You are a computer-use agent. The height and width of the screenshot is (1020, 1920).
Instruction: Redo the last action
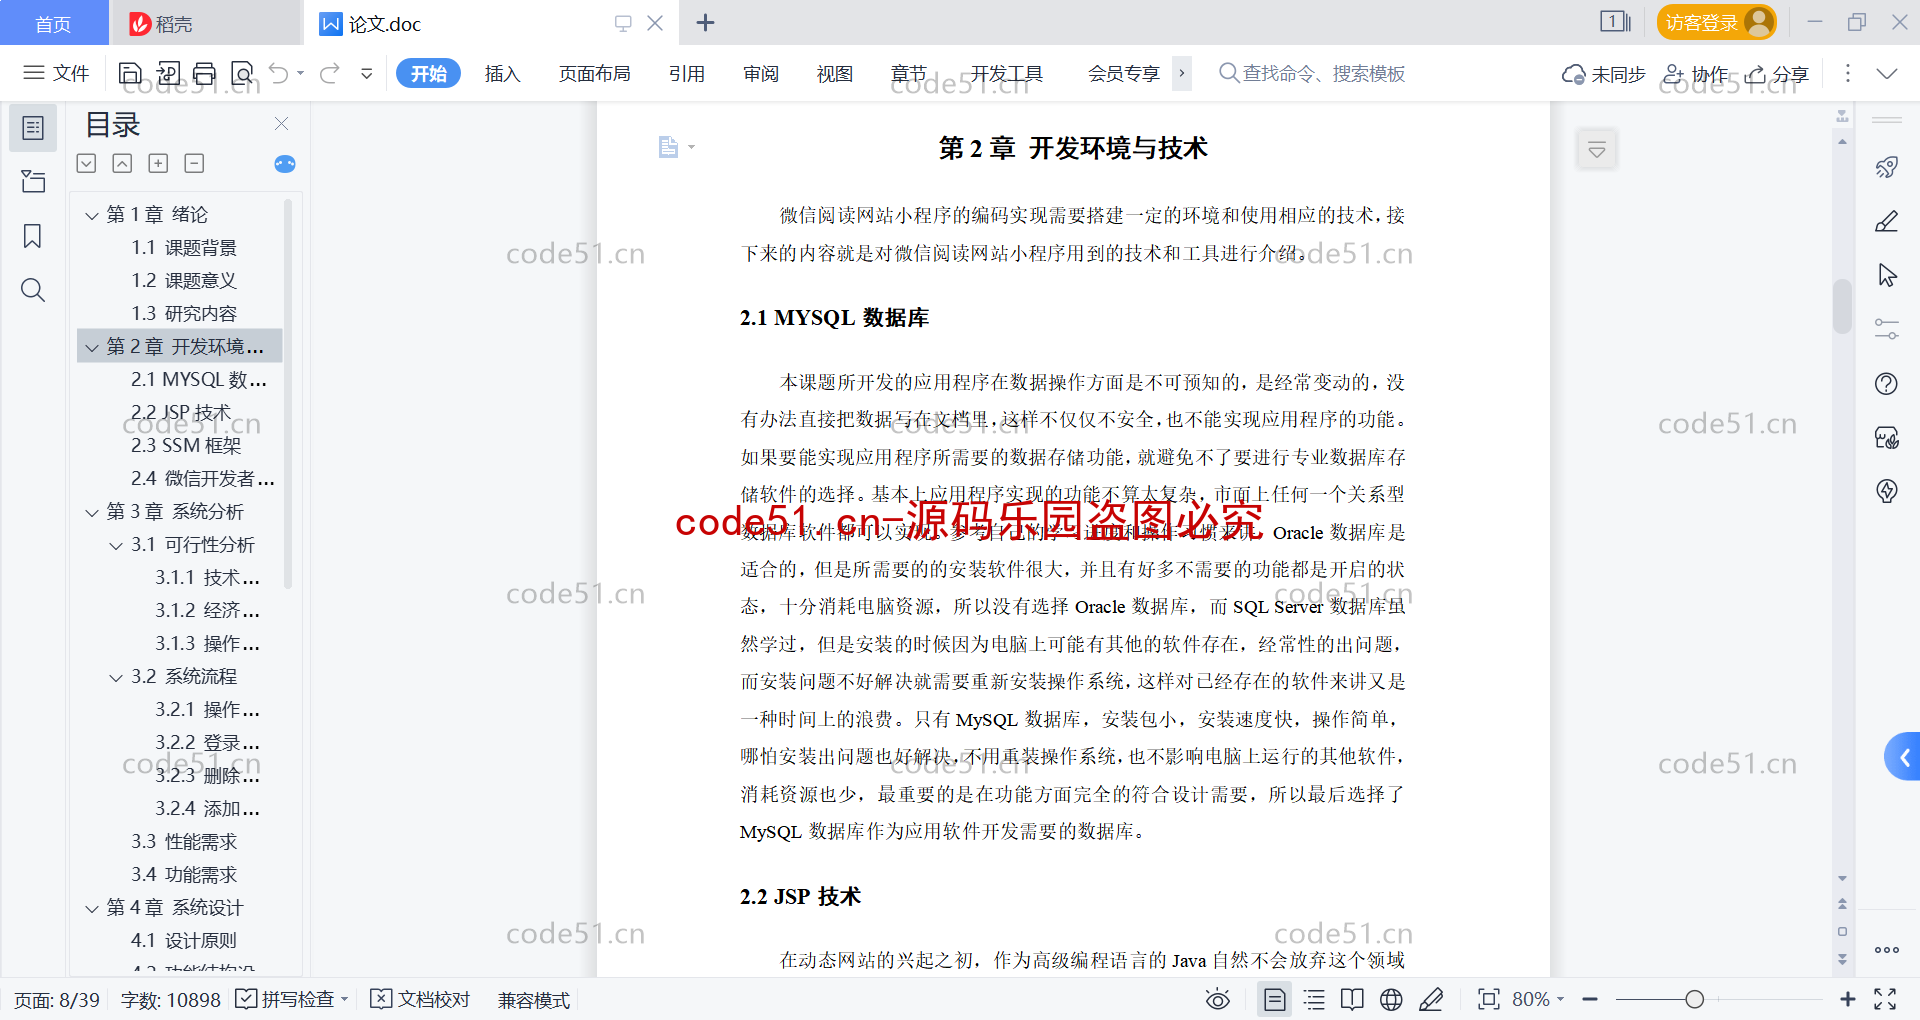coord(329,73)
